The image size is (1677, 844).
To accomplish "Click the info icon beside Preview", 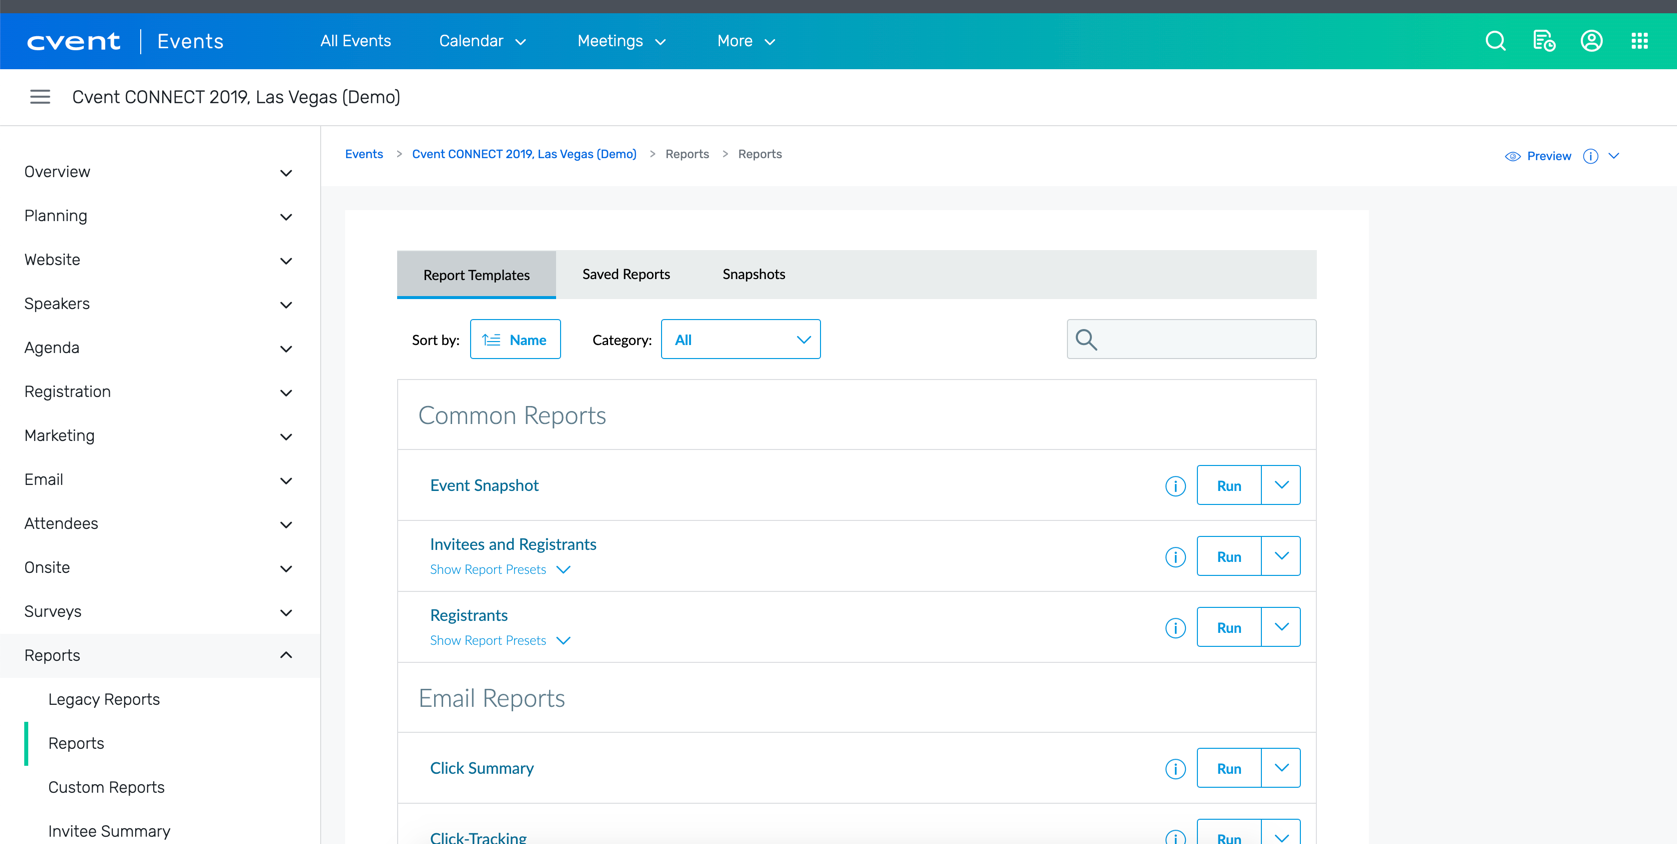I will tap(1591, 156).
